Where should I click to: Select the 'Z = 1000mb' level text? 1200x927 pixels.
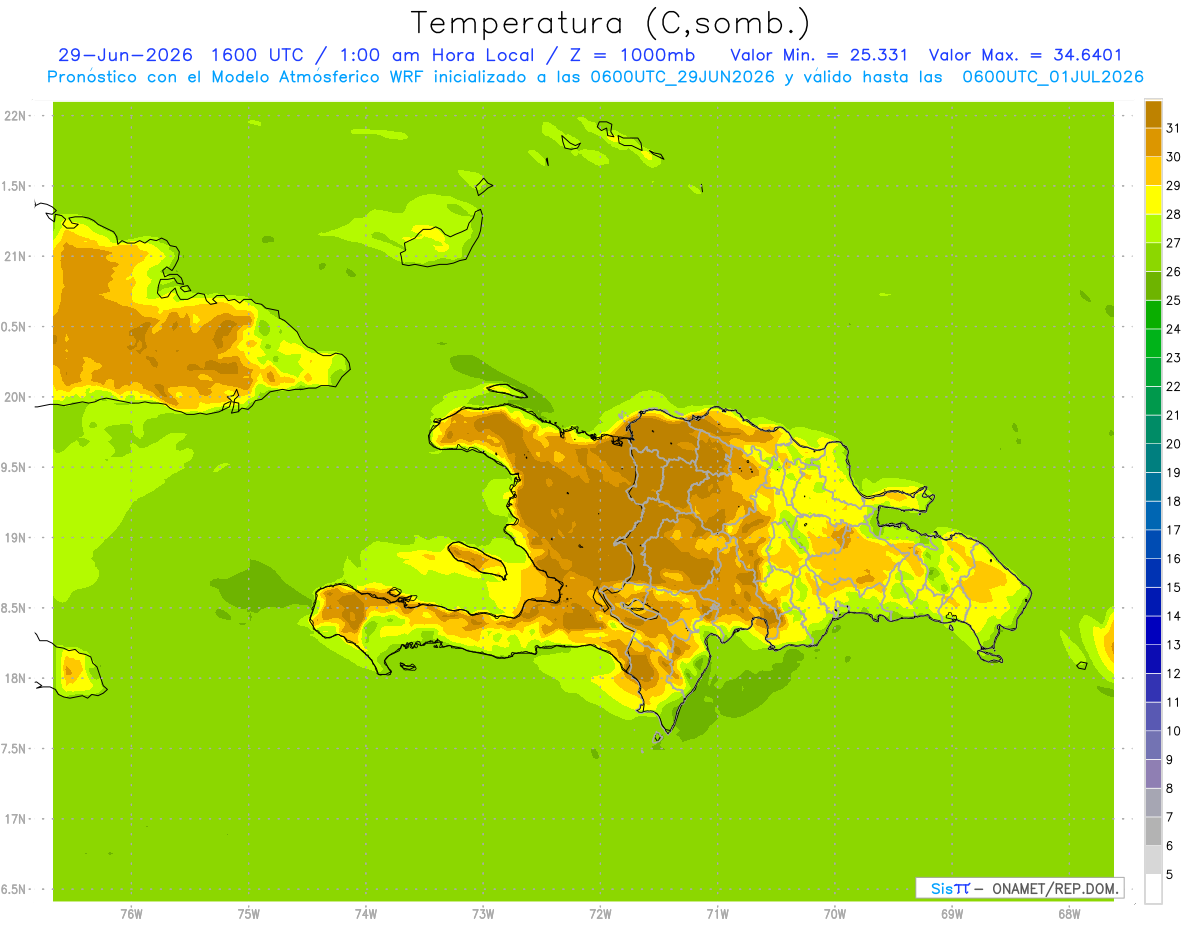click(632, 55)
